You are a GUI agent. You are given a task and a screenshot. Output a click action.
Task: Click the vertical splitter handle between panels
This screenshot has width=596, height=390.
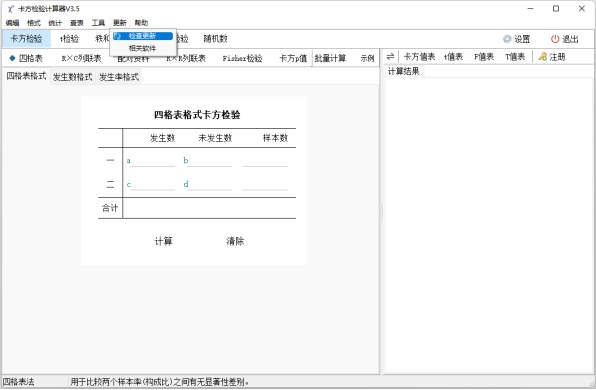pos(381,211)
